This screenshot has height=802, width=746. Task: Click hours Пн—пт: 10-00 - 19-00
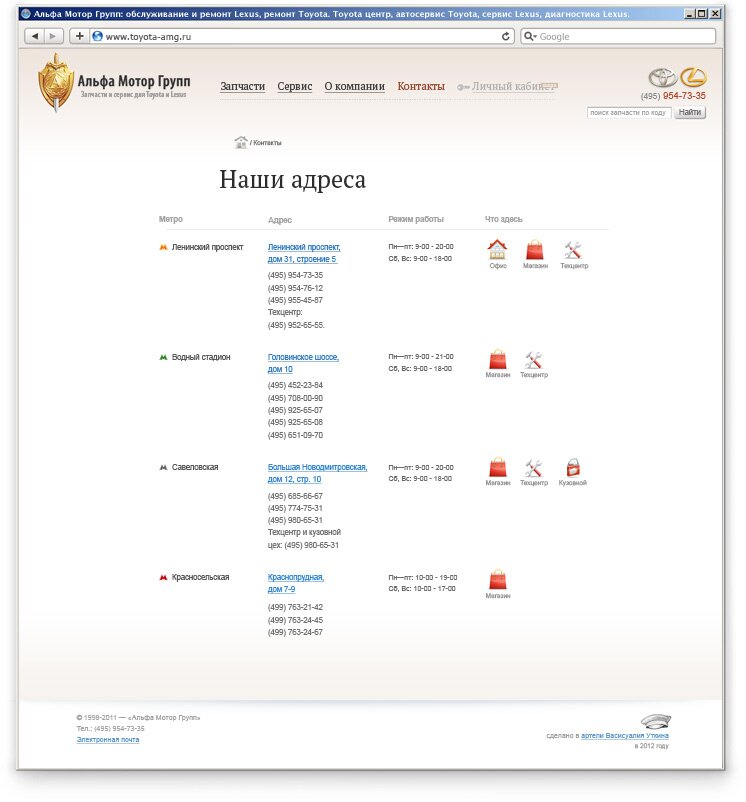423,577
